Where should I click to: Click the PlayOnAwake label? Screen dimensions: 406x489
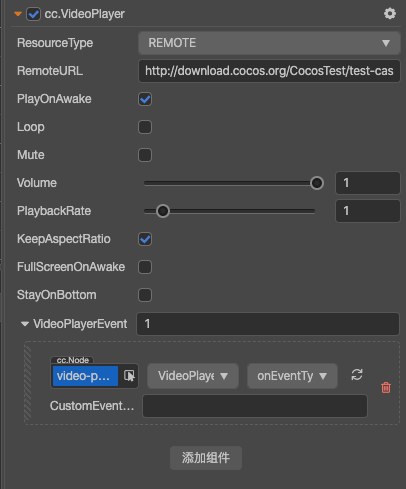[x=54, y=99]
